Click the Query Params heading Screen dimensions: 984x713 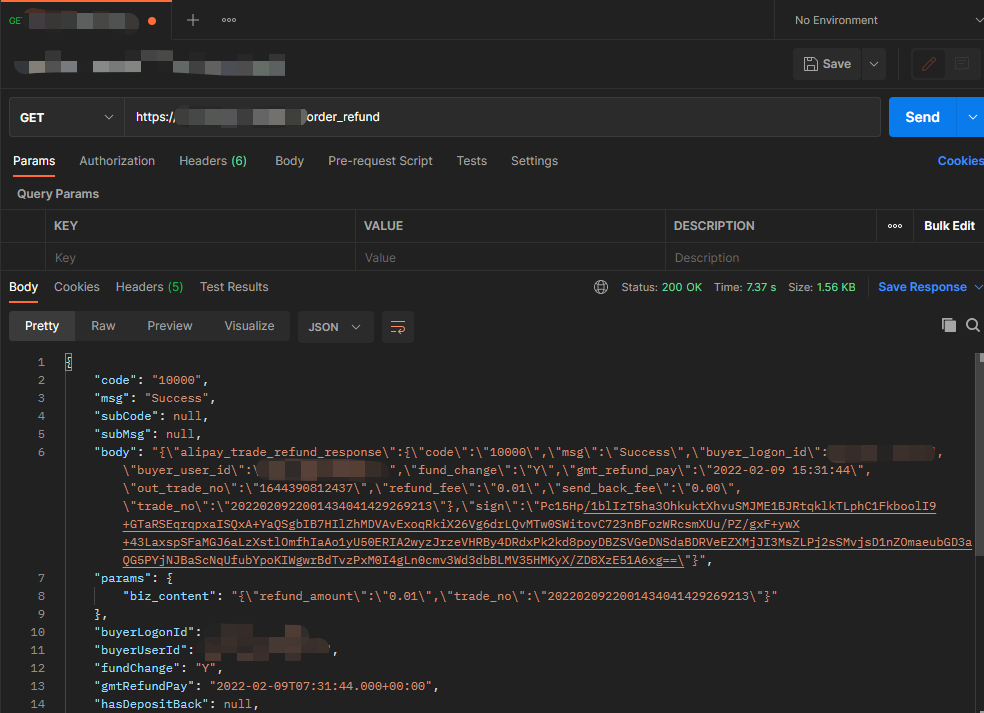coord(58,194)
